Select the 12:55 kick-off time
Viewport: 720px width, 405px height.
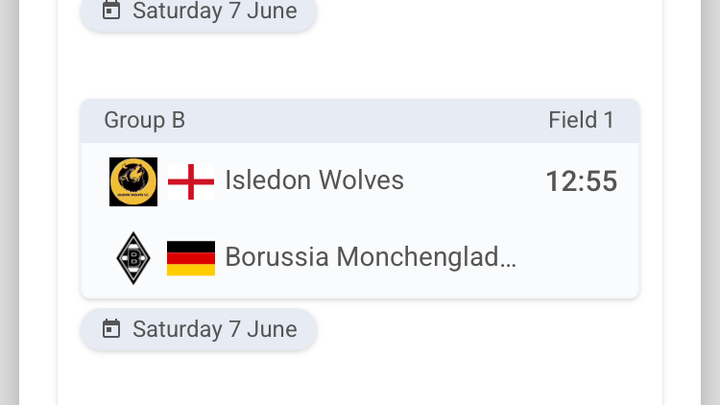(581, 181)
